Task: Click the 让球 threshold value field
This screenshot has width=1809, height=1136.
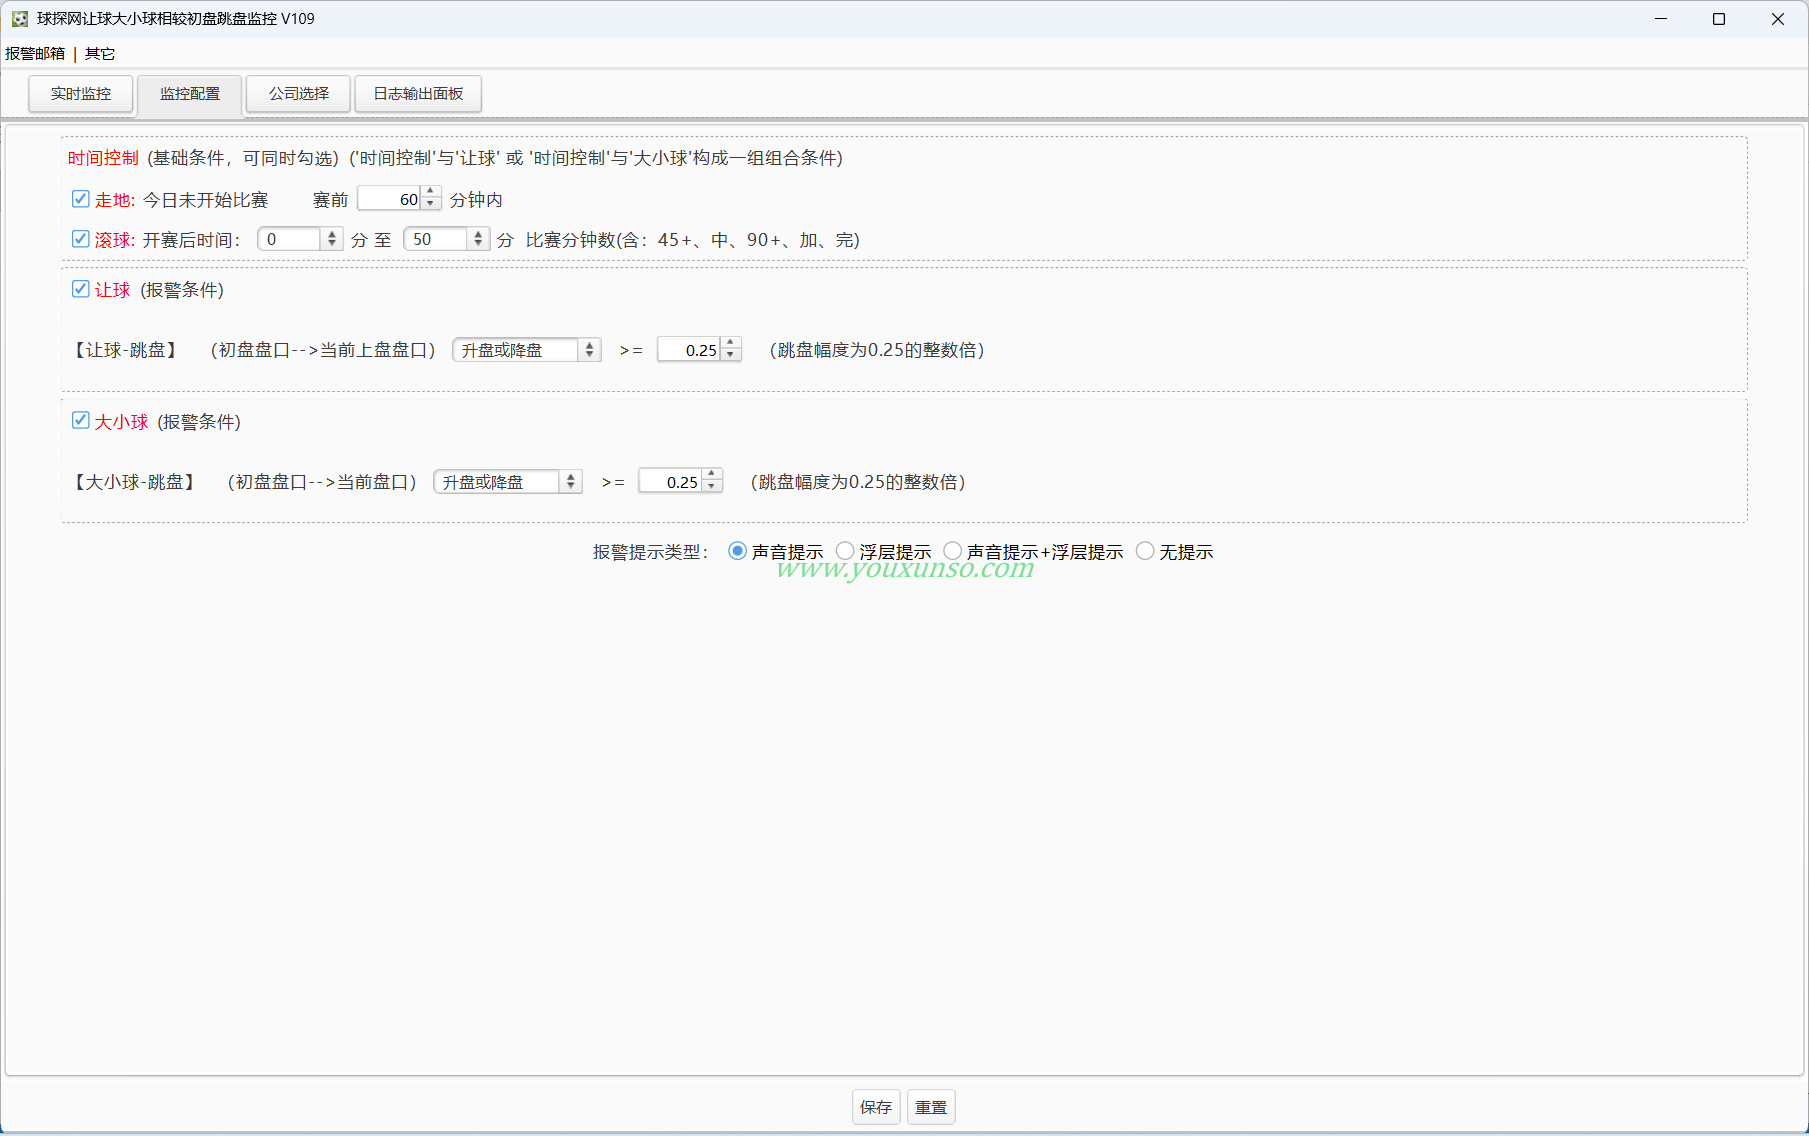Action: point(690,350)
